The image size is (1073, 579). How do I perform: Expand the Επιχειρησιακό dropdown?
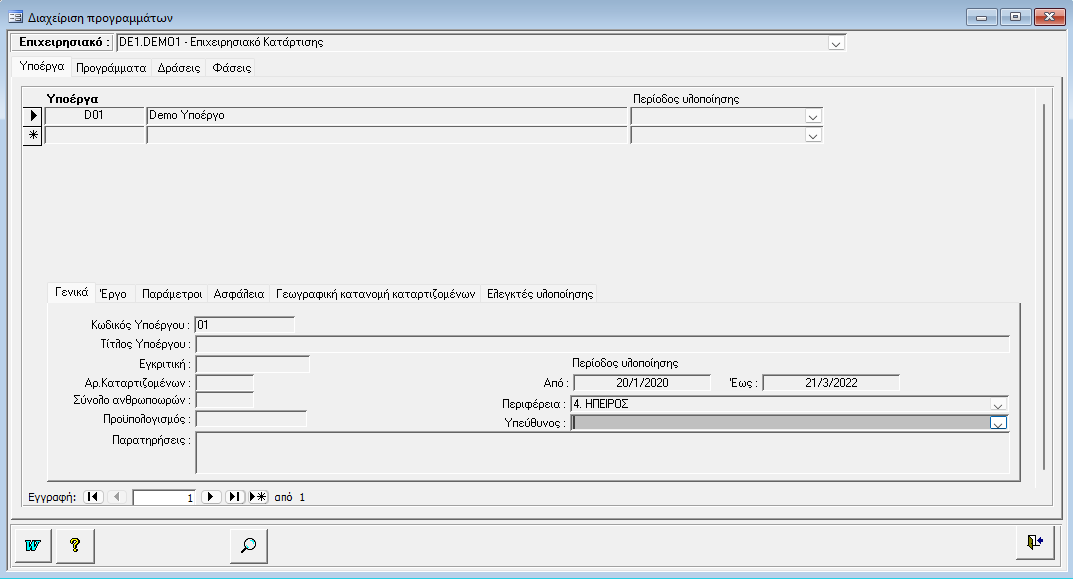836,43
